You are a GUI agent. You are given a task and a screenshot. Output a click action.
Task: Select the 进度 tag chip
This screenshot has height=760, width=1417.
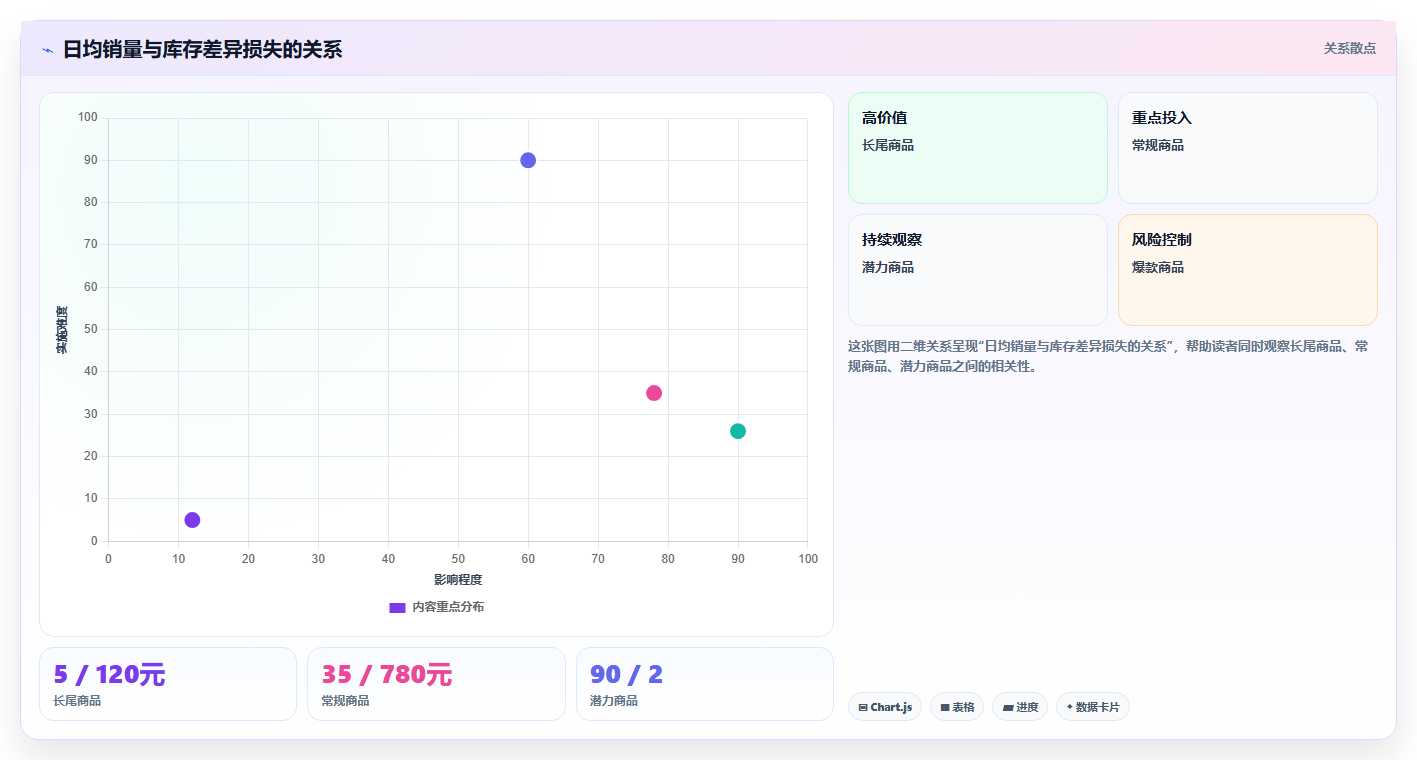(x=1020, y=707)
